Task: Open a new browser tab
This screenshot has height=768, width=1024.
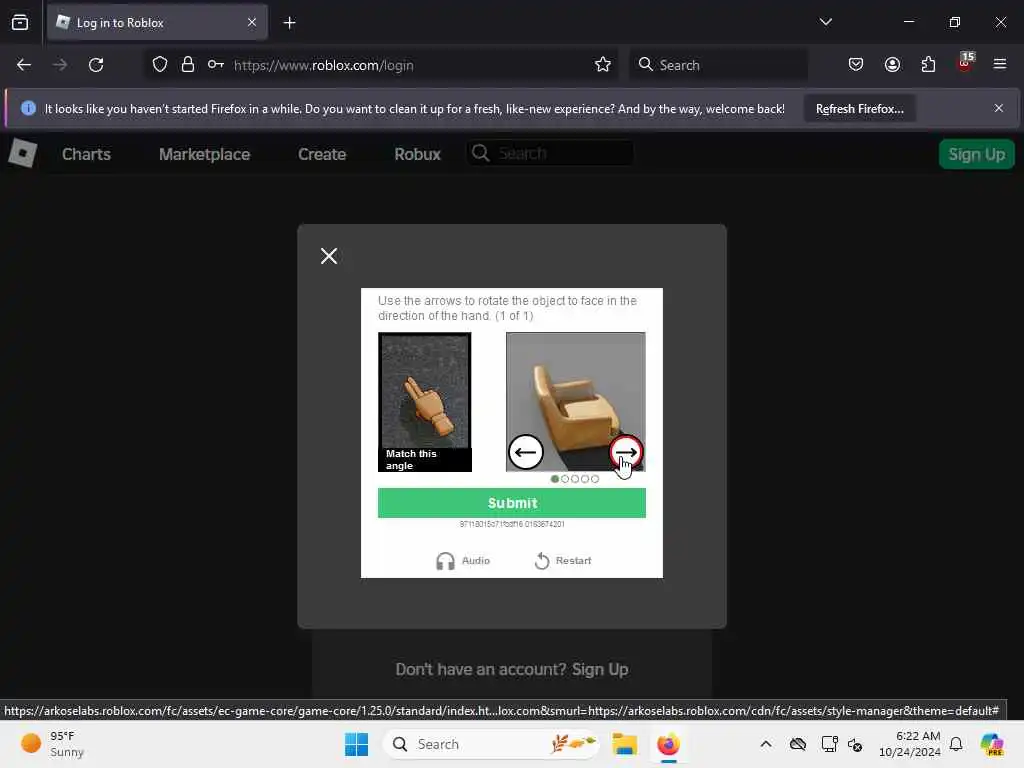Action: point(289,23)
